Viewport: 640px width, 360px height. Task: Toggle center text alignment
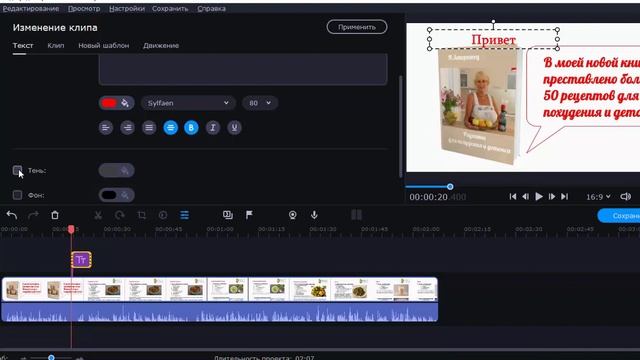170,128
